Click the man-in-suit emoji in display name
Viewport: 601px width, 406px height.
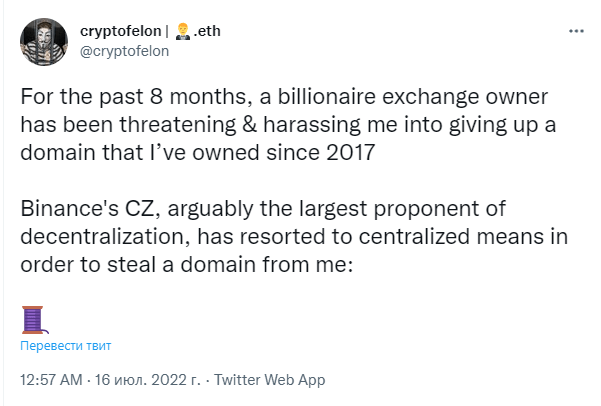pos(182,31)
